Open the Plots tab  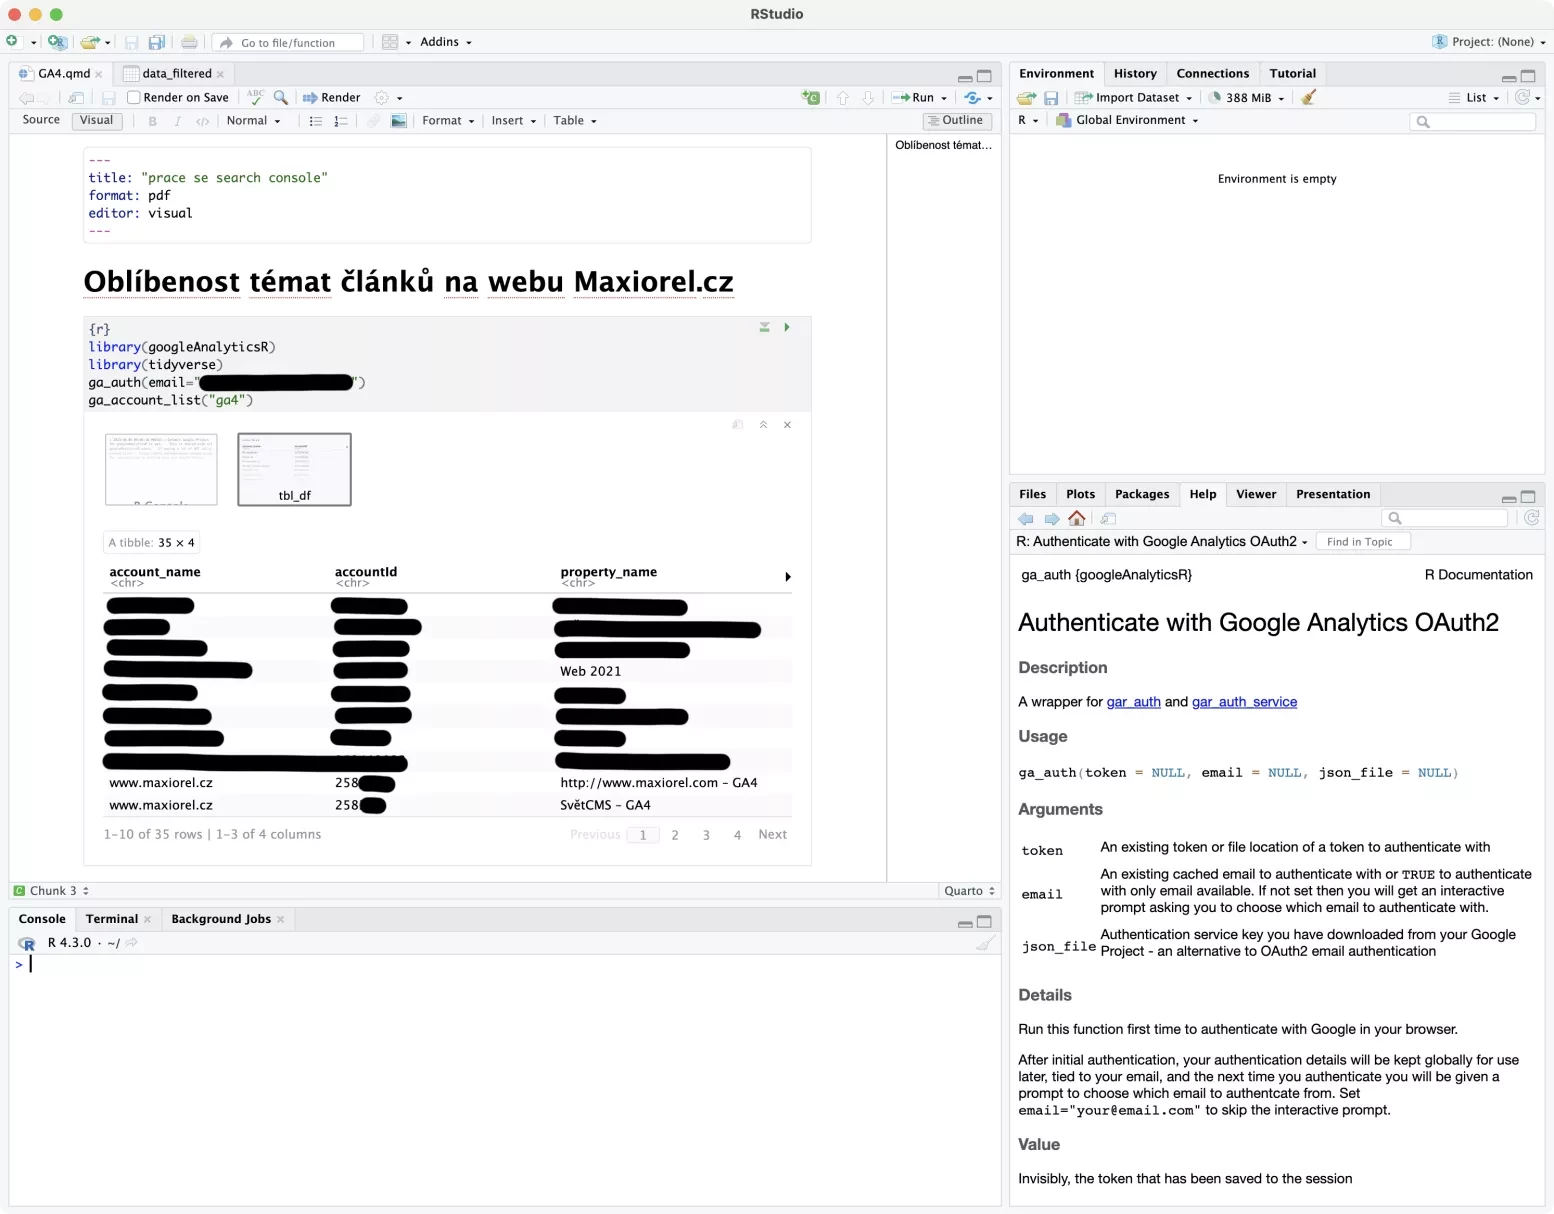click(x=1080, y=494)
